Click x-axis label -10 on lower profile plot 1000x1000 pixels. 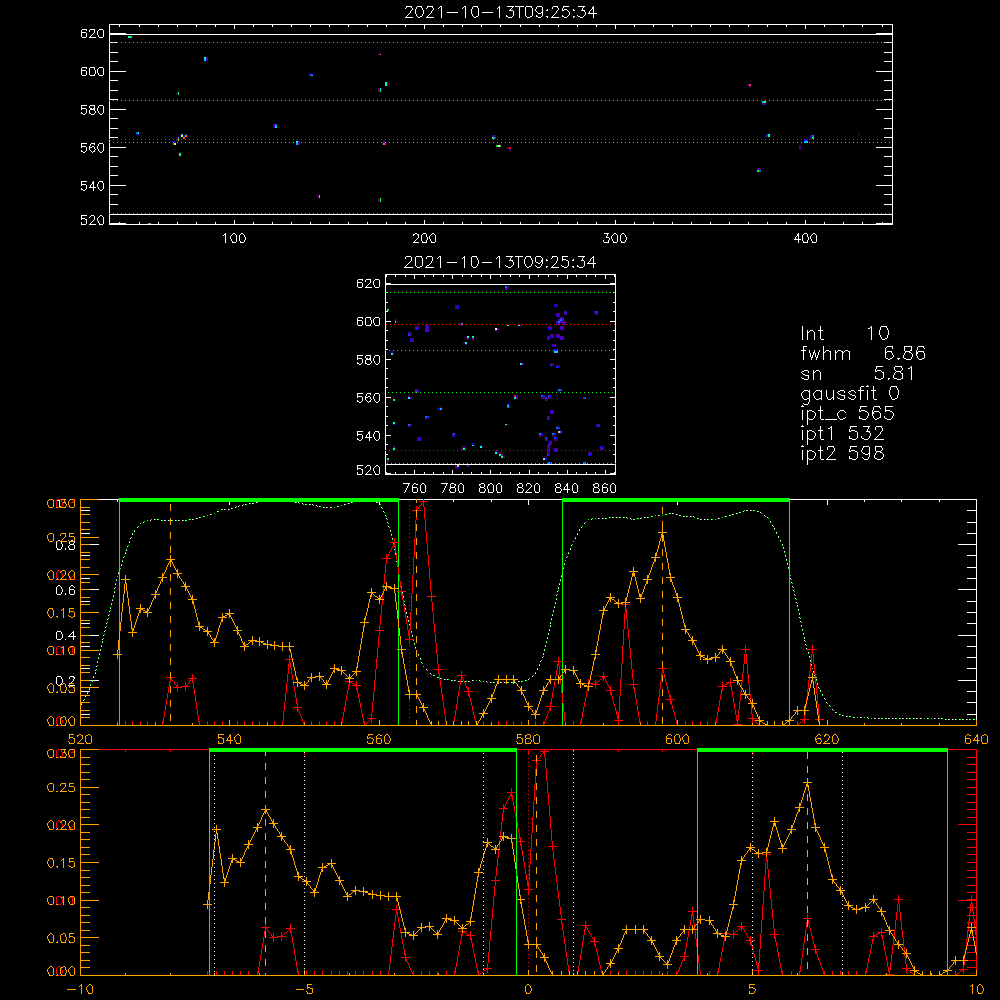click(x=80, y=990)
